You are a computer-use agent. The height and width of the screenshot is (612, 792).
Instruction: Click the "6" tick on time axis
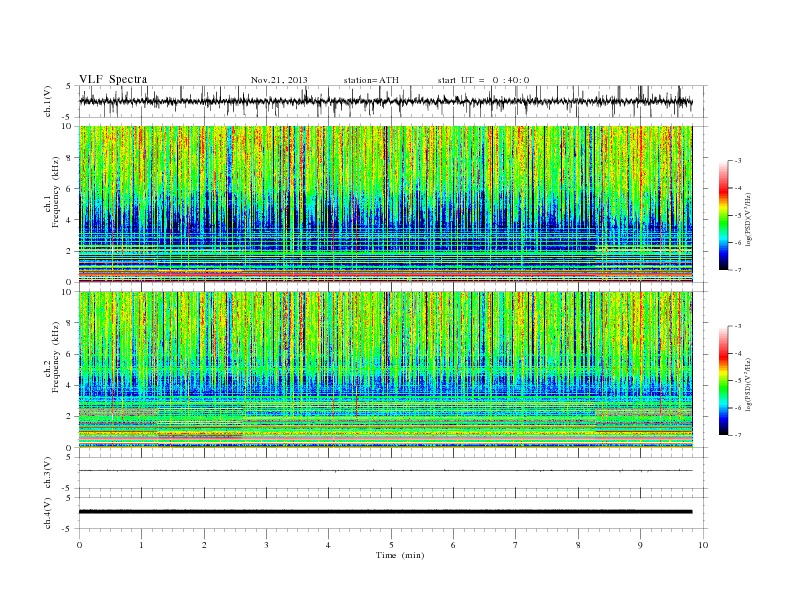pos(453,545)
